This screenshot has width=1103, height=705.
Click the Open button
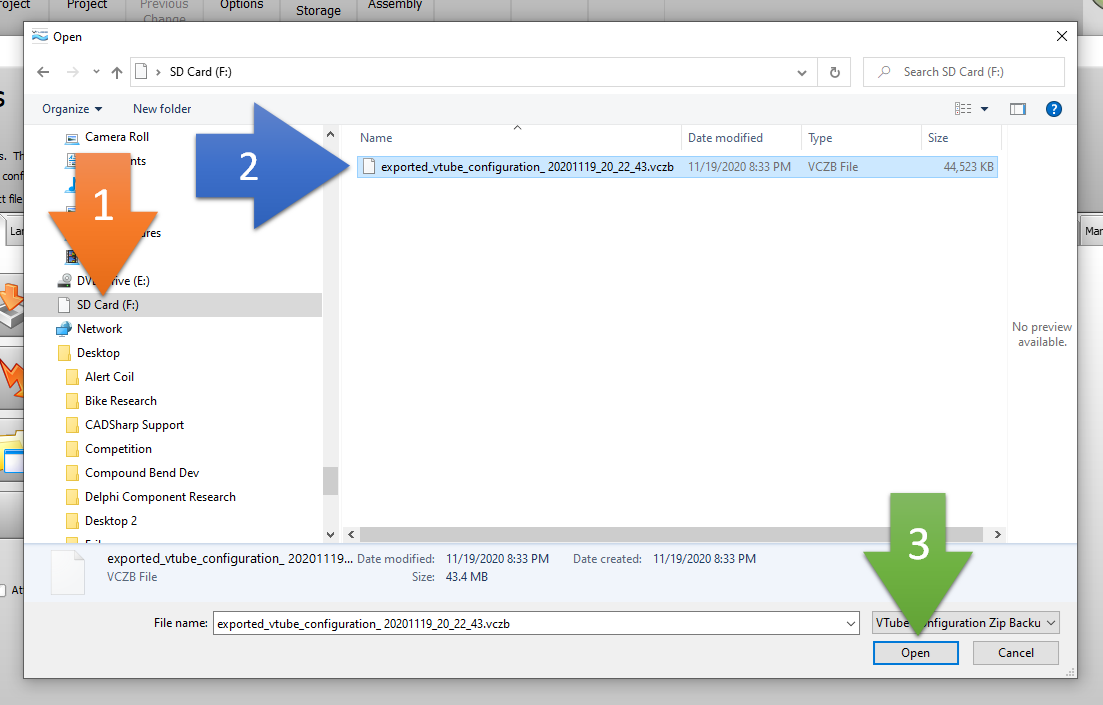(x=915, y=653)
